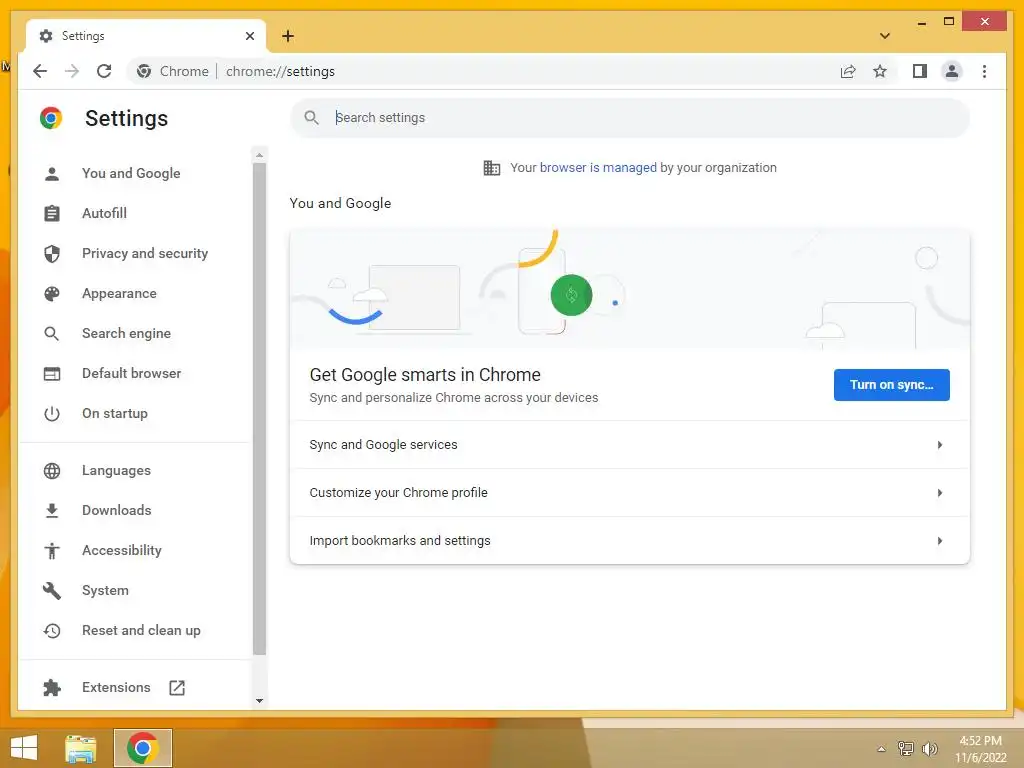1024x768 pixels.
Task: Expand Sync and Google services arrow
Action: tap(939, 445)
